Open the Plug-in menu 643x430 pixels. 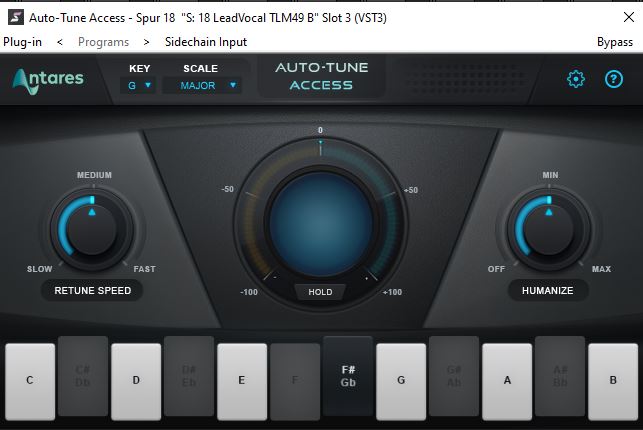23,42
